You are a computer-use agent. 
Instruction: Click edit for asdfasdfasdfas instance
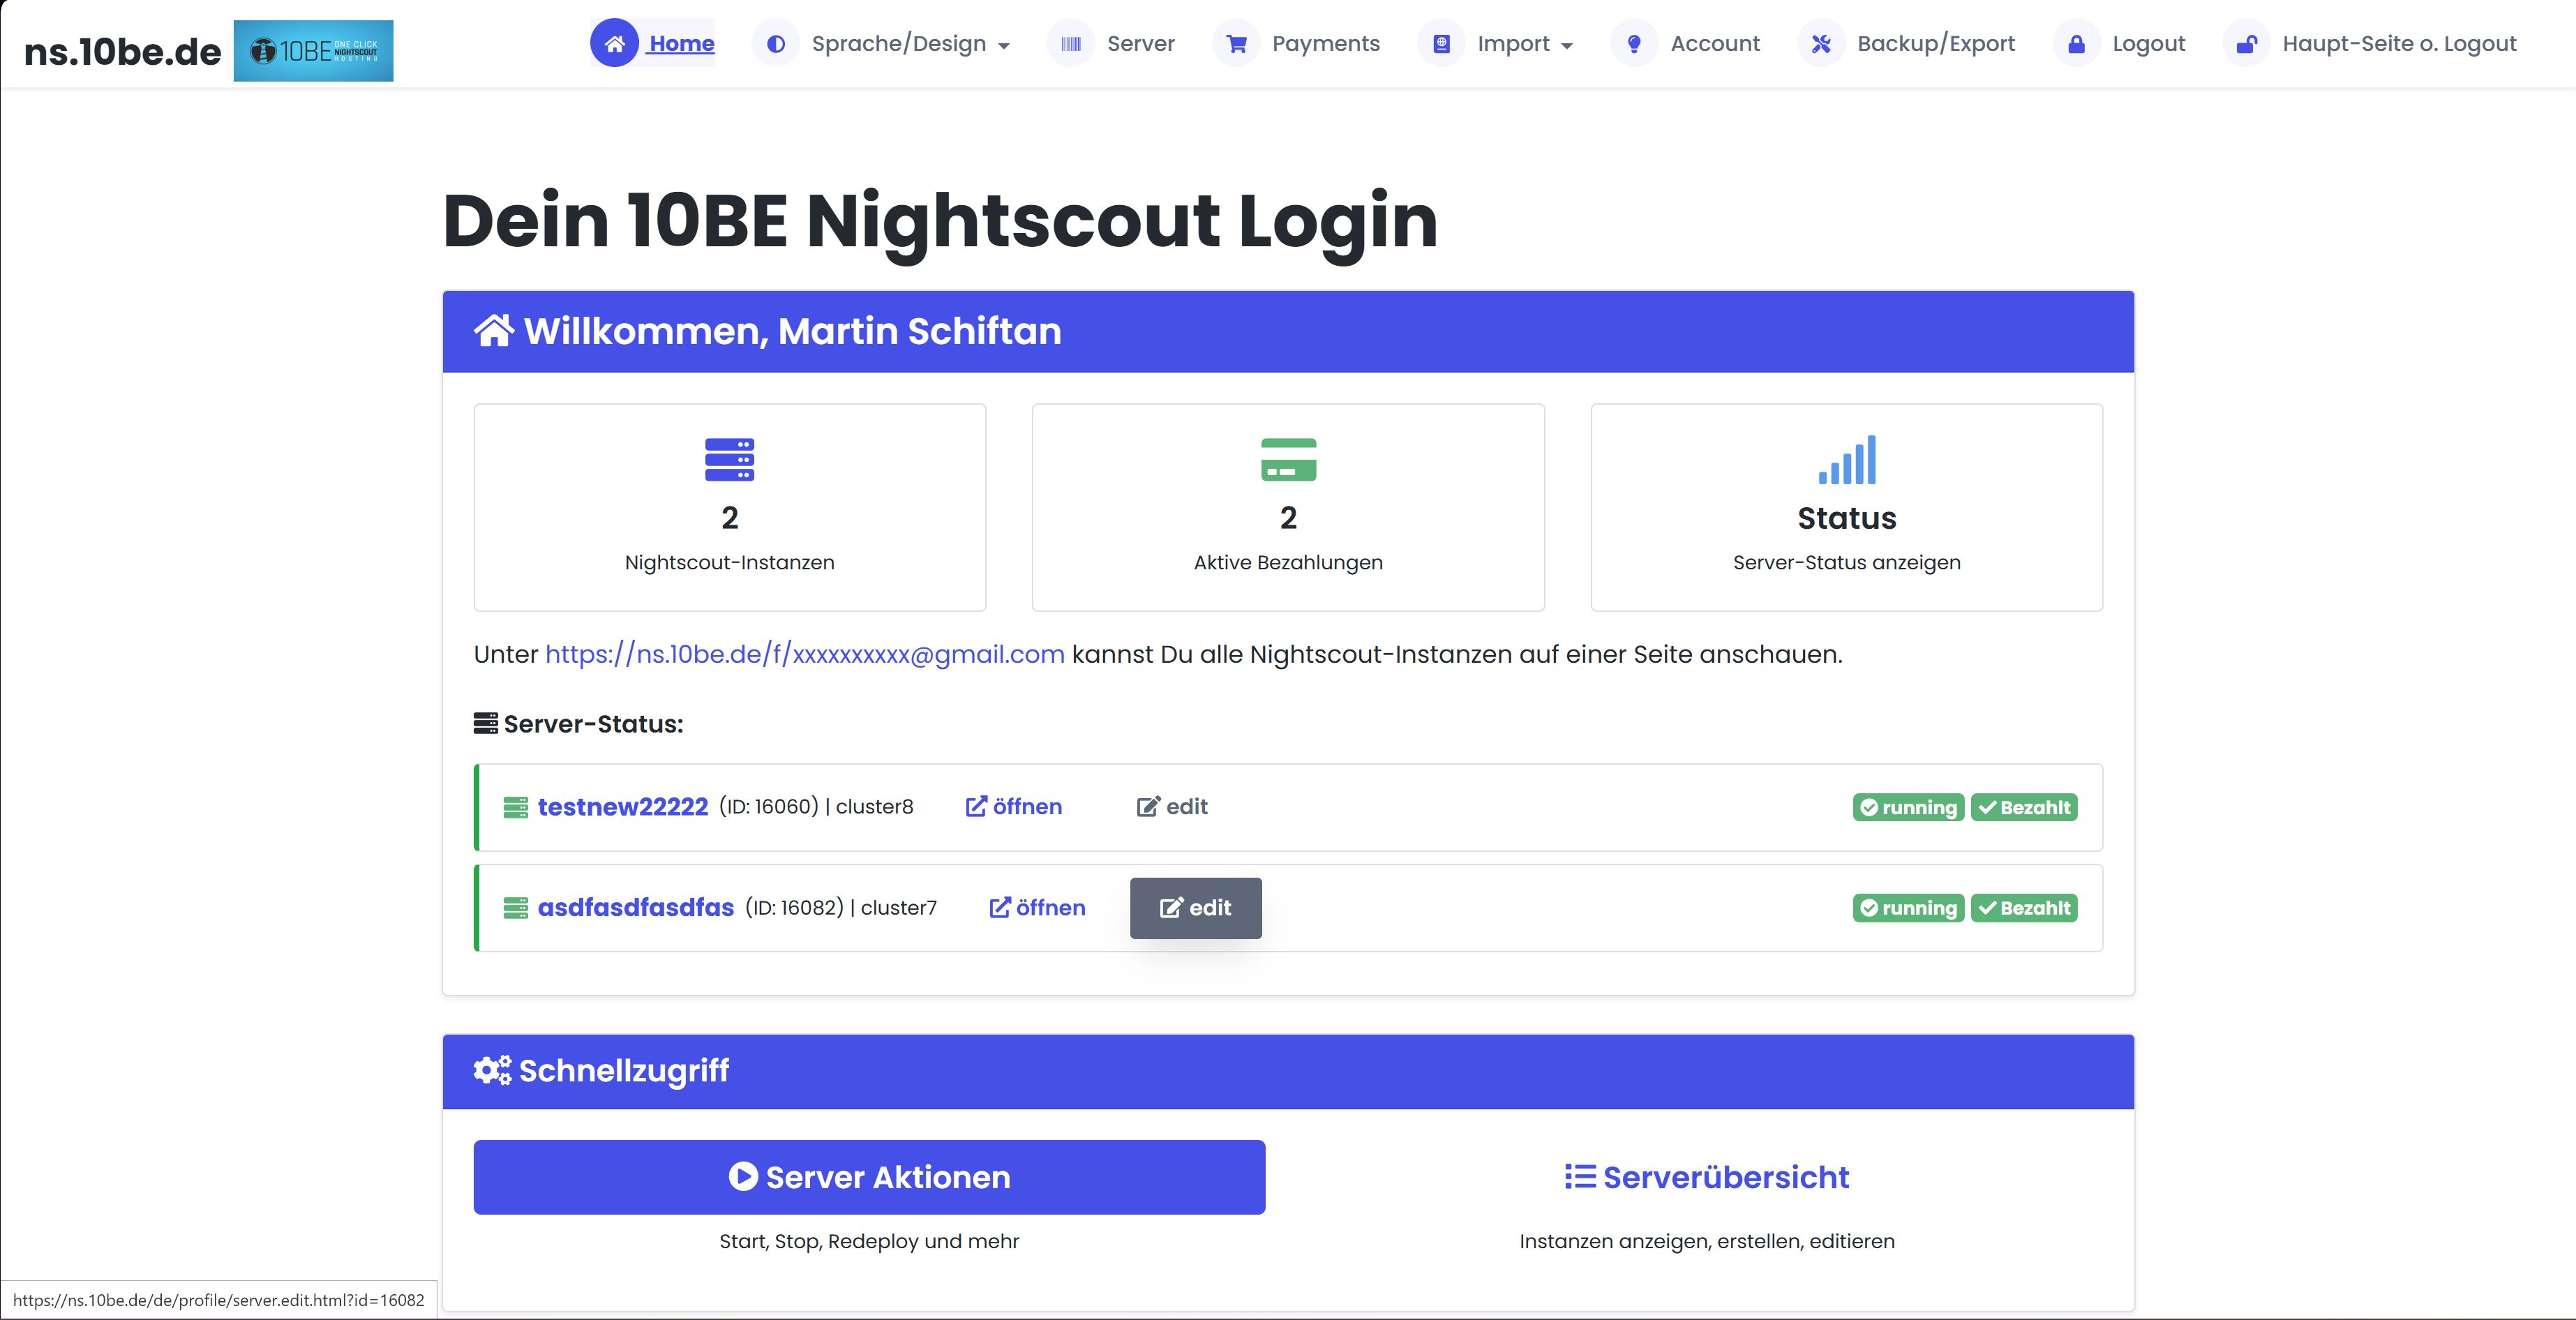pos(1195,908)
